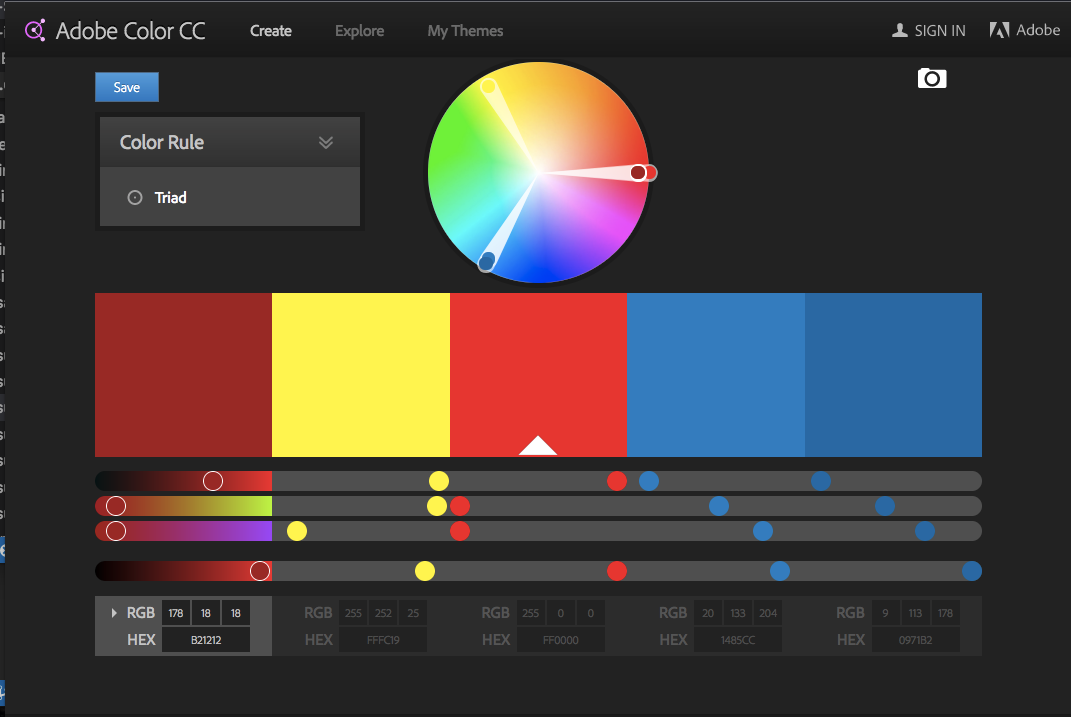Image resolution: width=1071 pixels, height=717 pixels.
Task: Click the person icon beside Sign In
Action: (900, 31)
